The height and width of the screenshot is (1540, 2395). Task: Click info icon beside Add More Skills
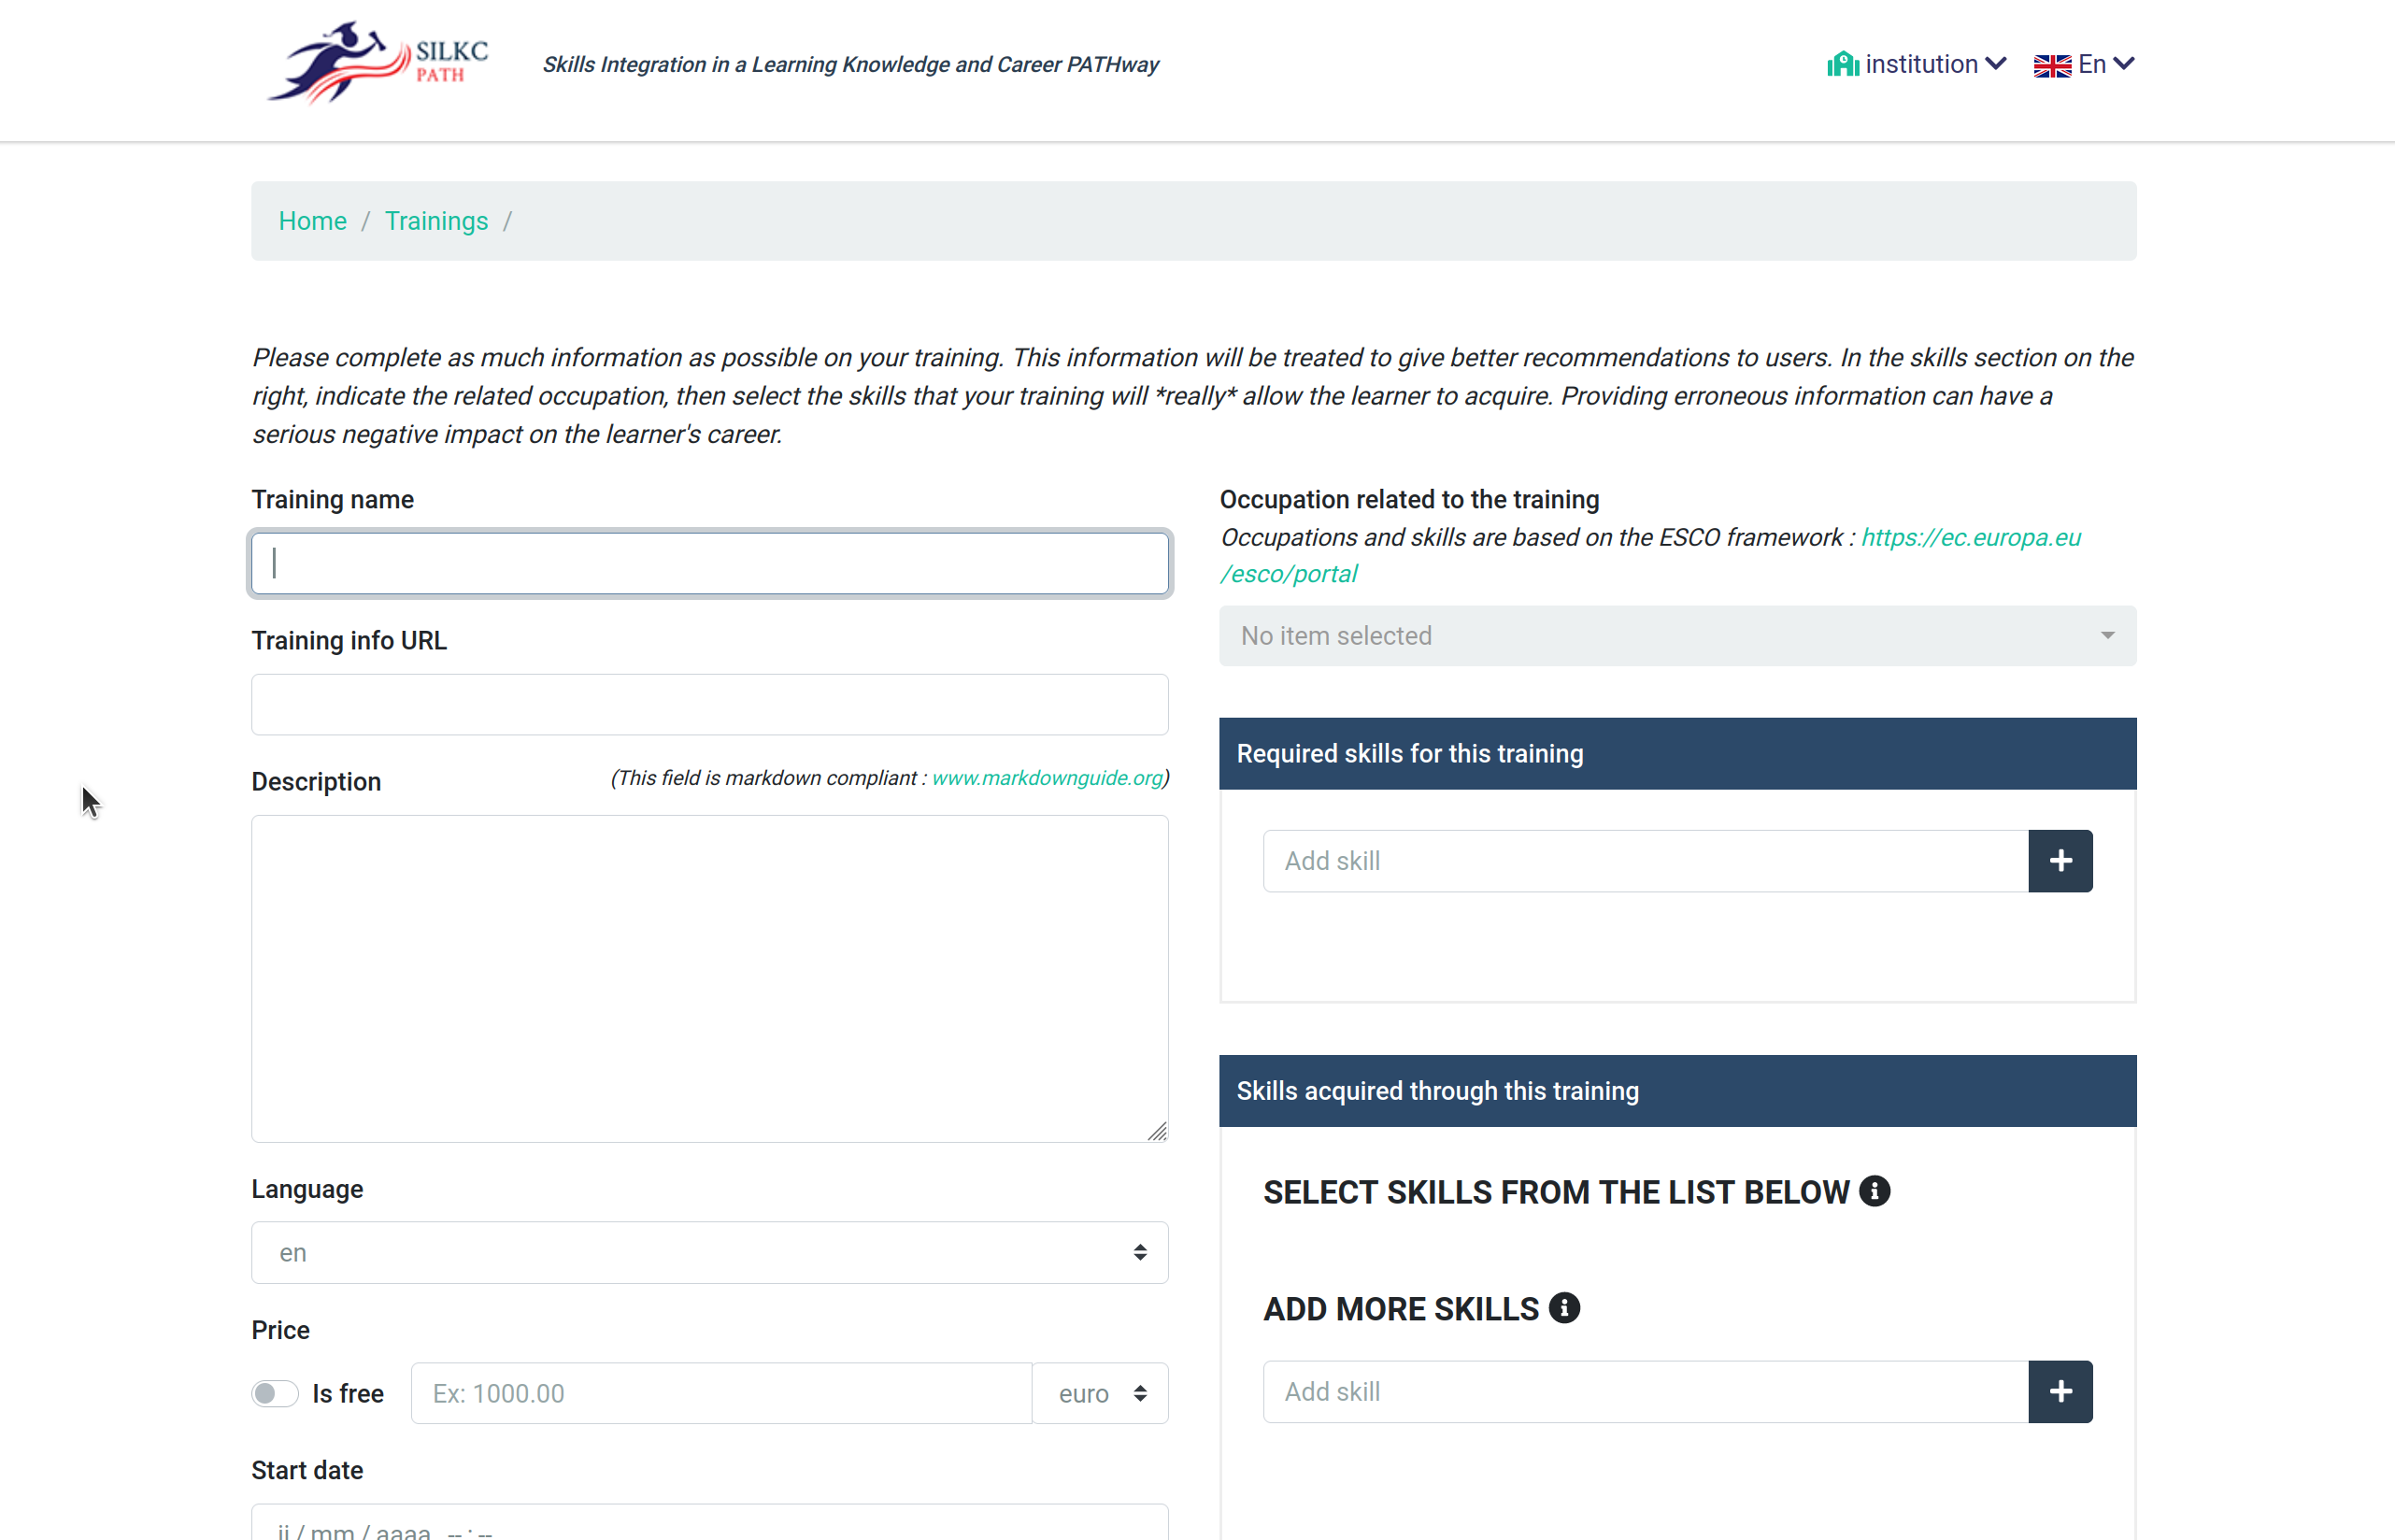coord(1564,1308)
